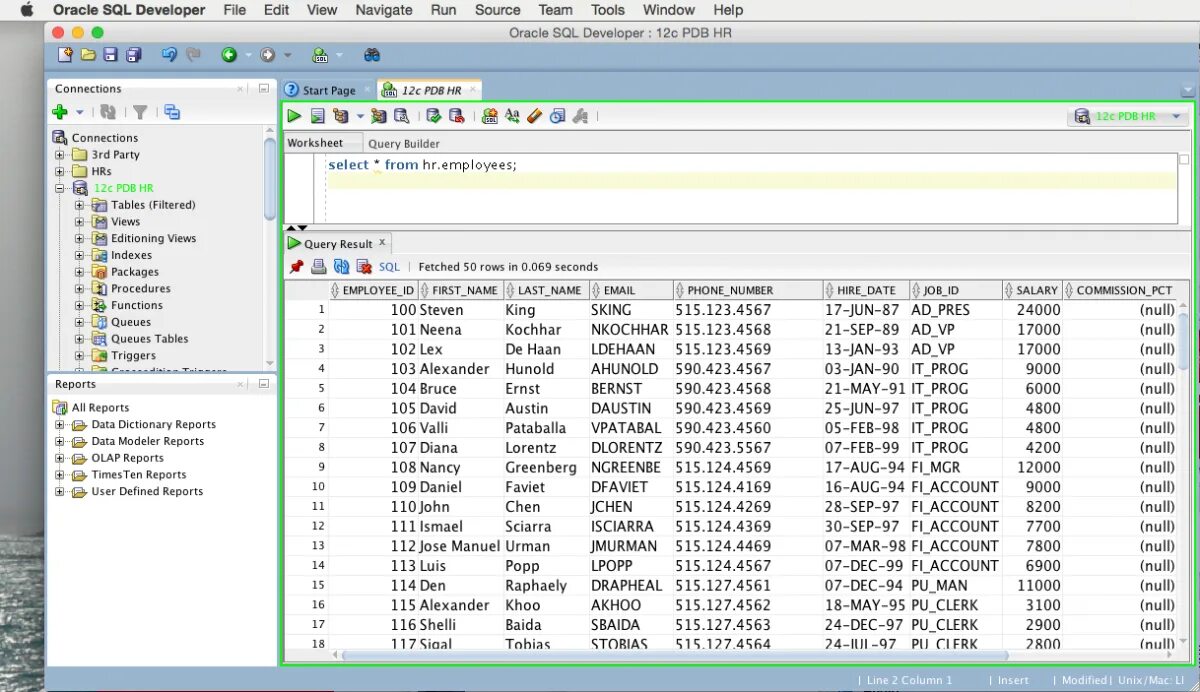Screen dimensions: 1200x692
Task: Open the File menu
Action: 235,10
